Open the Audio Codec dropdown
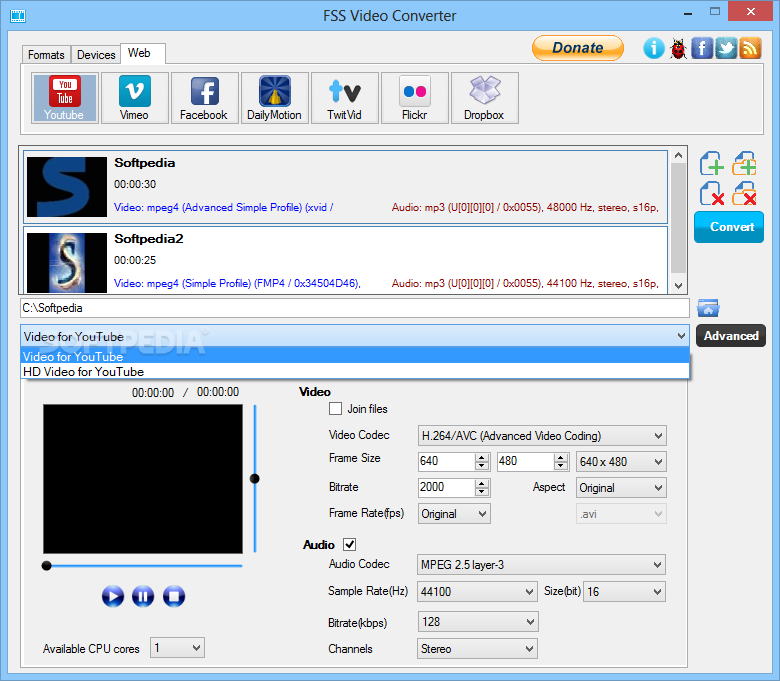The image size is (780, 681). [x=541, y=565]
